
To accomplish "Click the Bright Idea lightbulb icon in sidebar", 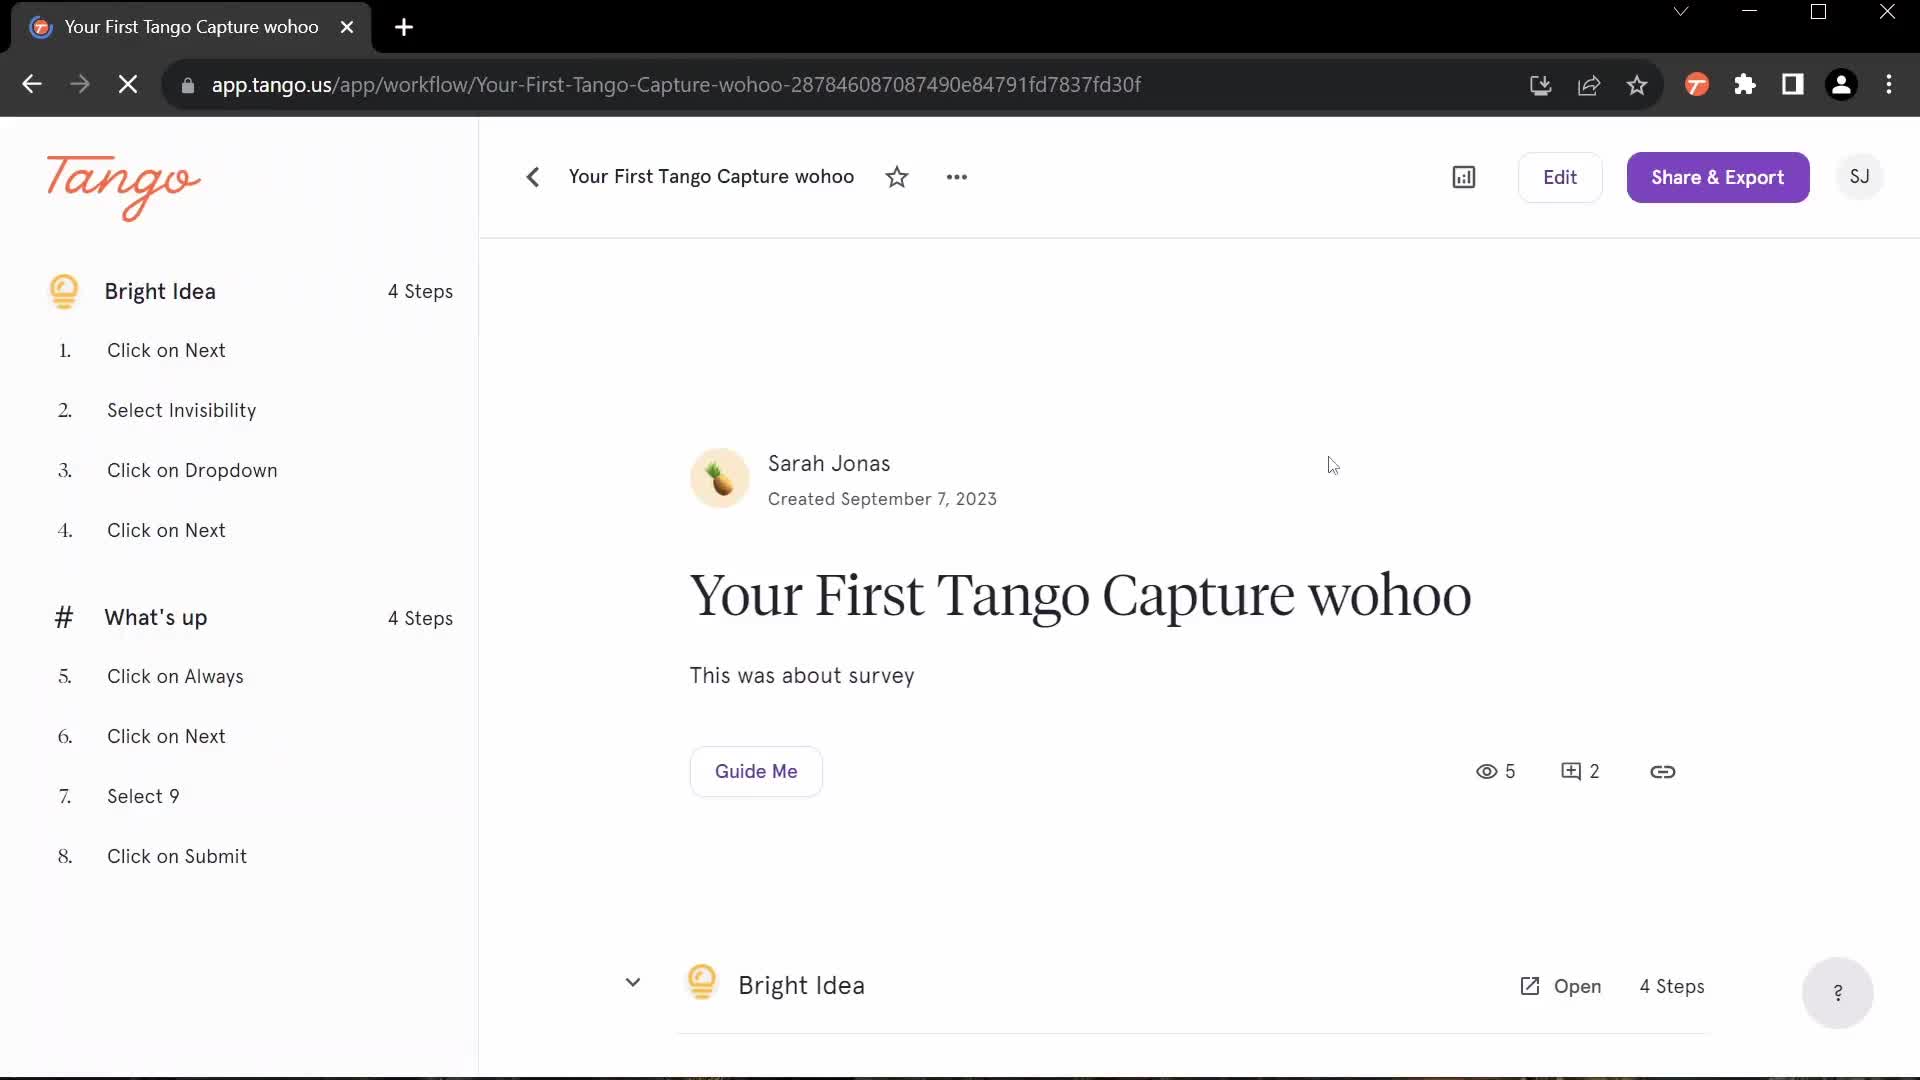I will coord(64,291).
